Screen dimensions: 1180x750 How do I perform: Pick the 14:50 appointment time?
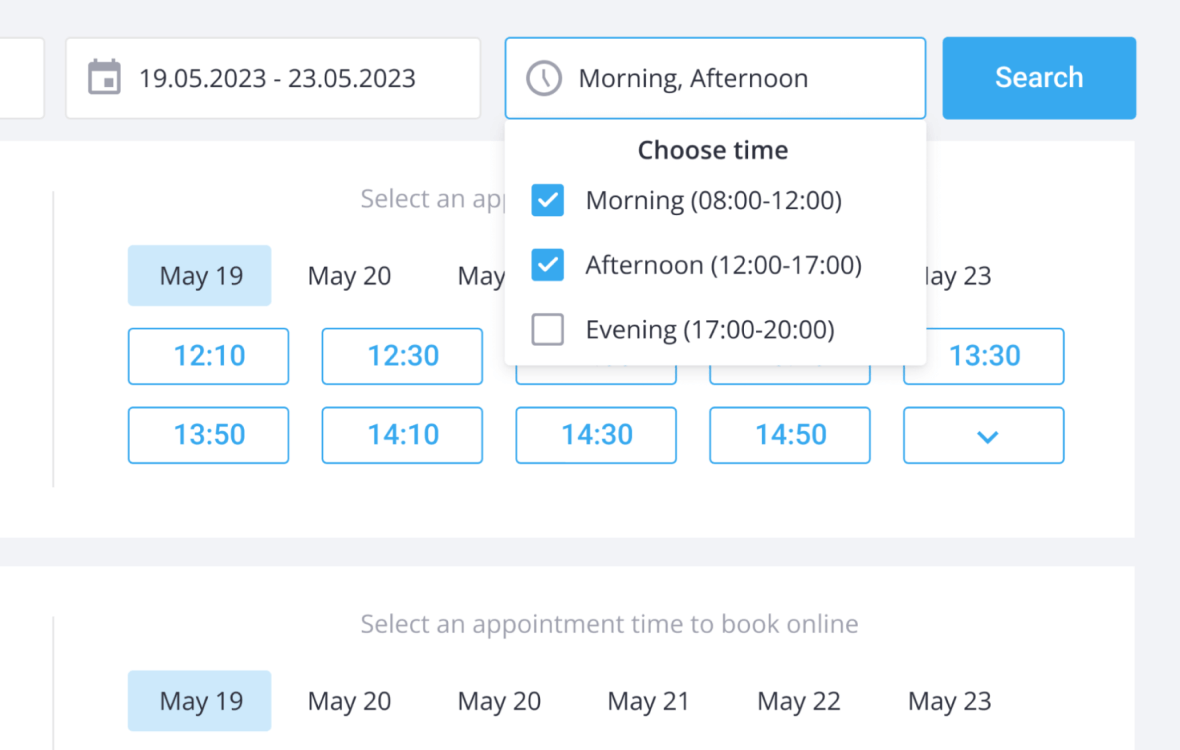[789, 436]
